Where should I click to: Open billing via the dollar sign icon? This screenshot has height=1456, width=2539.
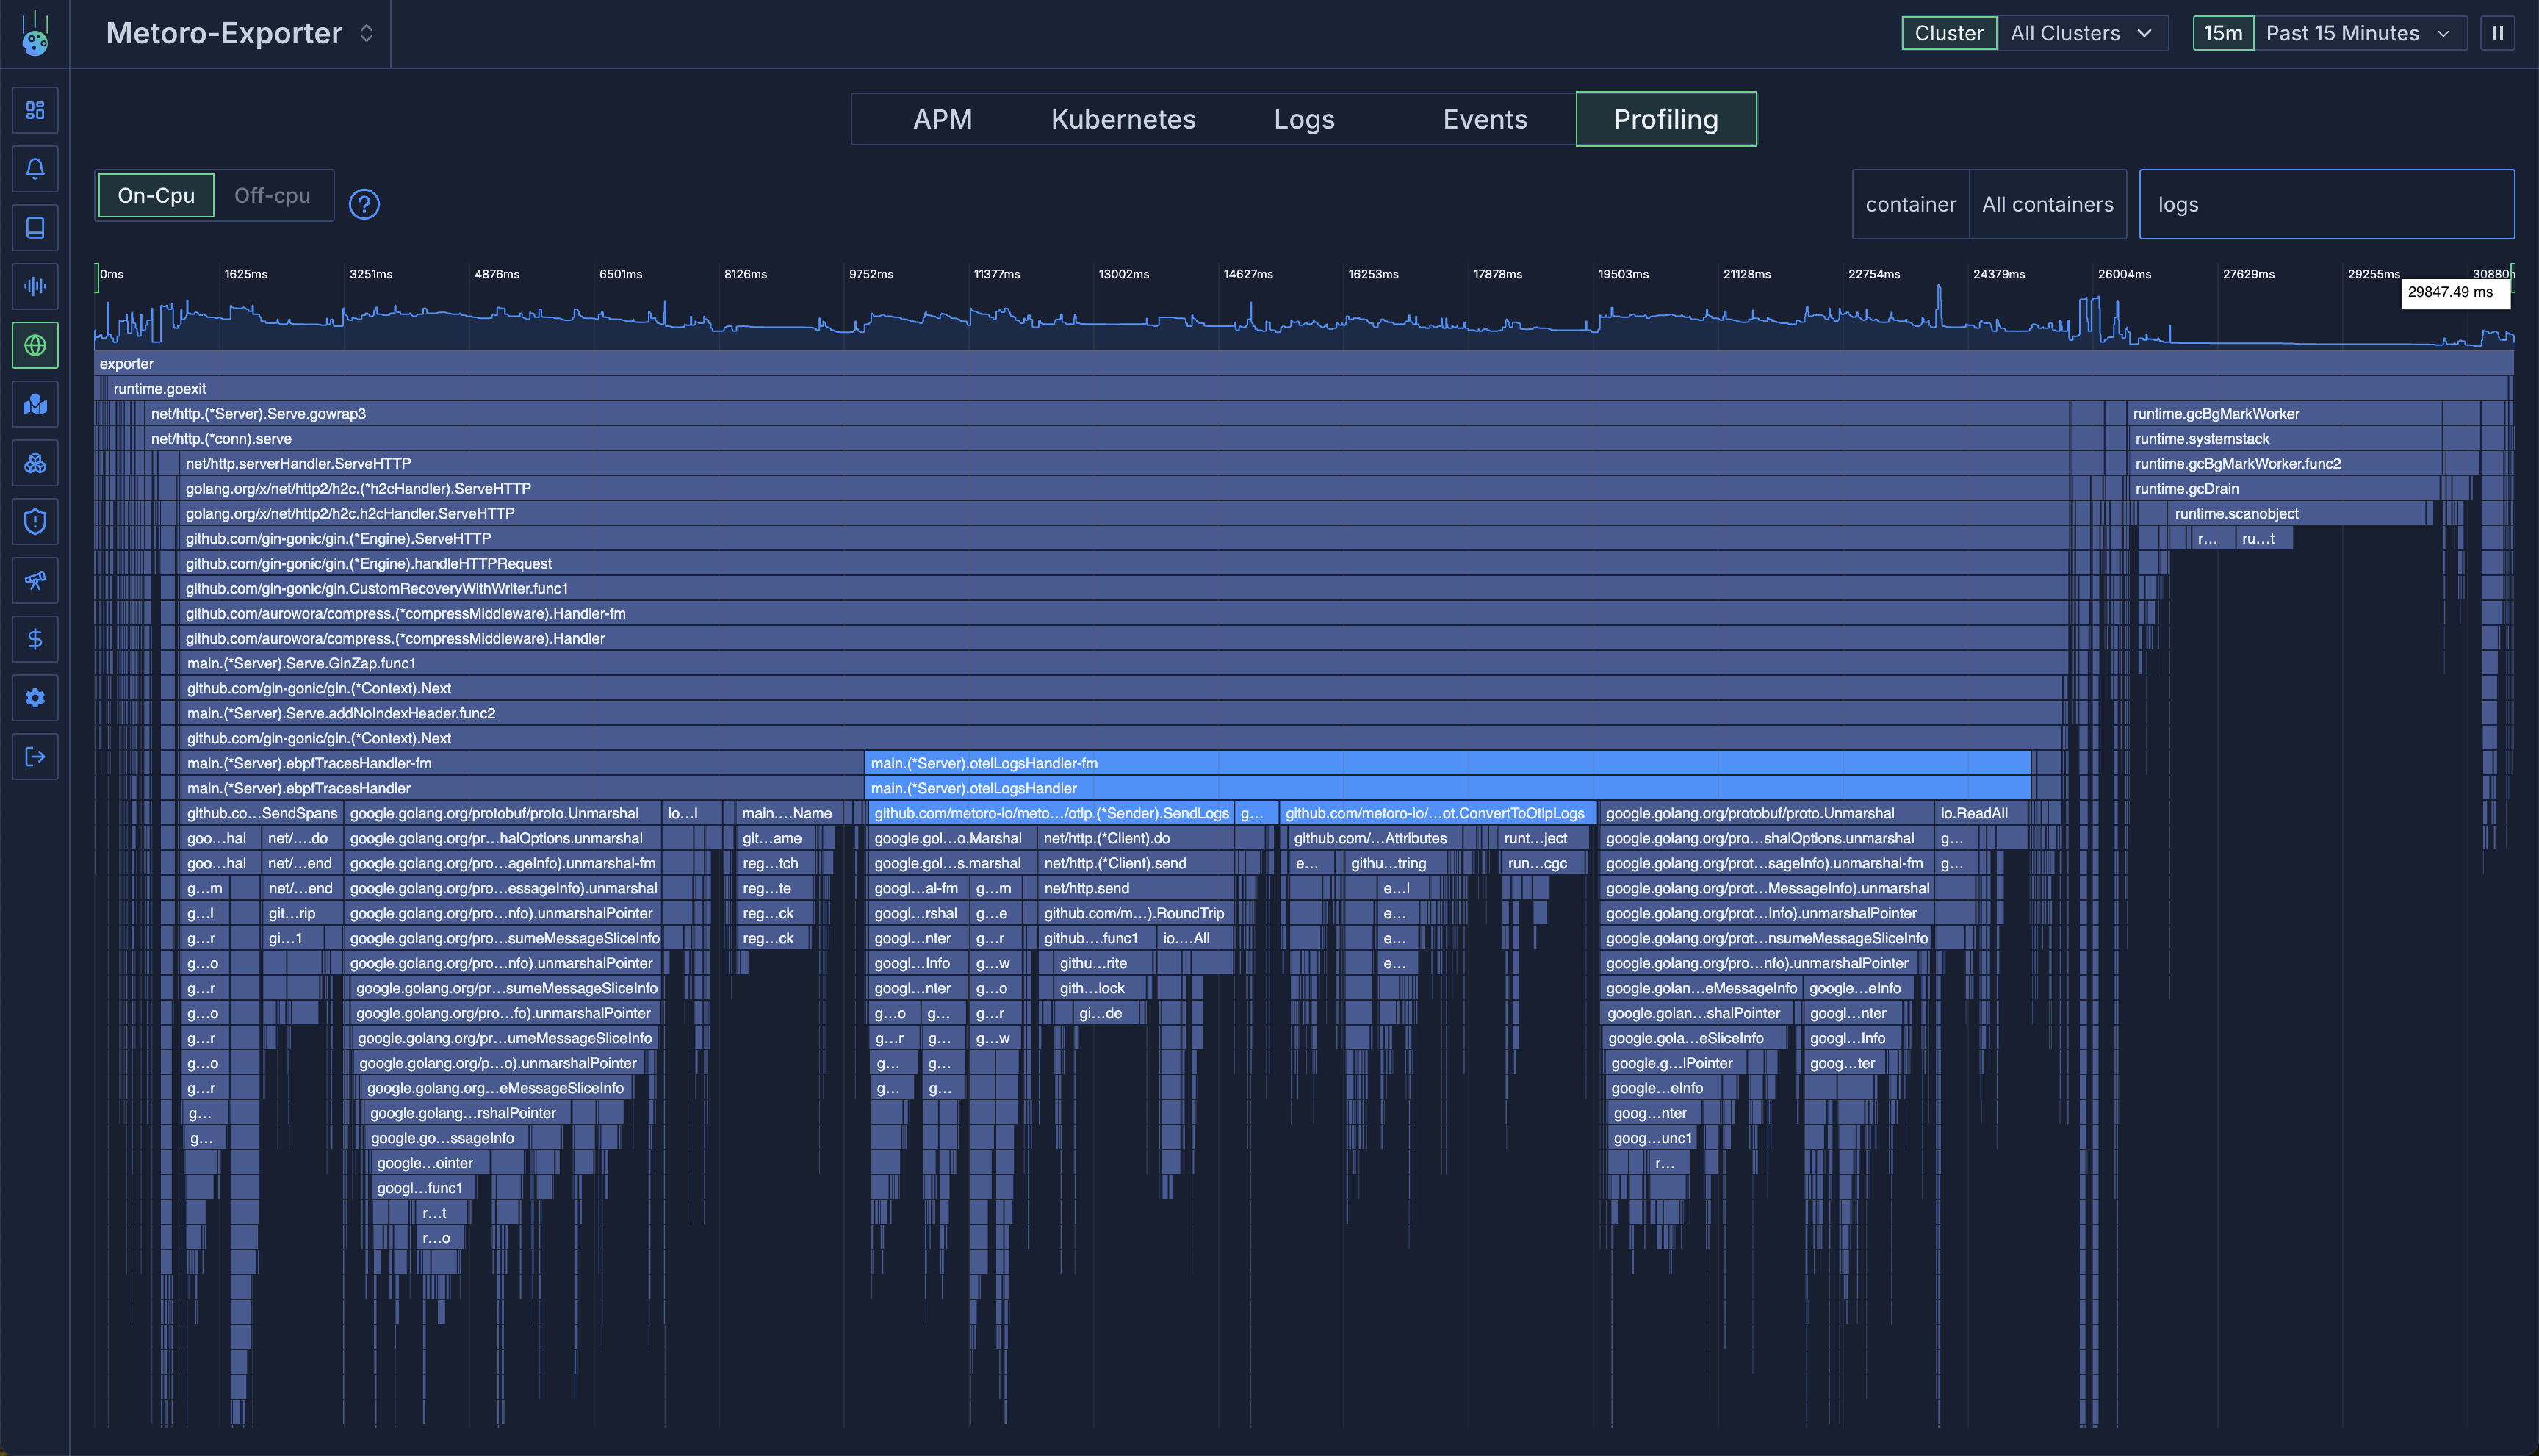pyautogui.click(x=35, y=639)
